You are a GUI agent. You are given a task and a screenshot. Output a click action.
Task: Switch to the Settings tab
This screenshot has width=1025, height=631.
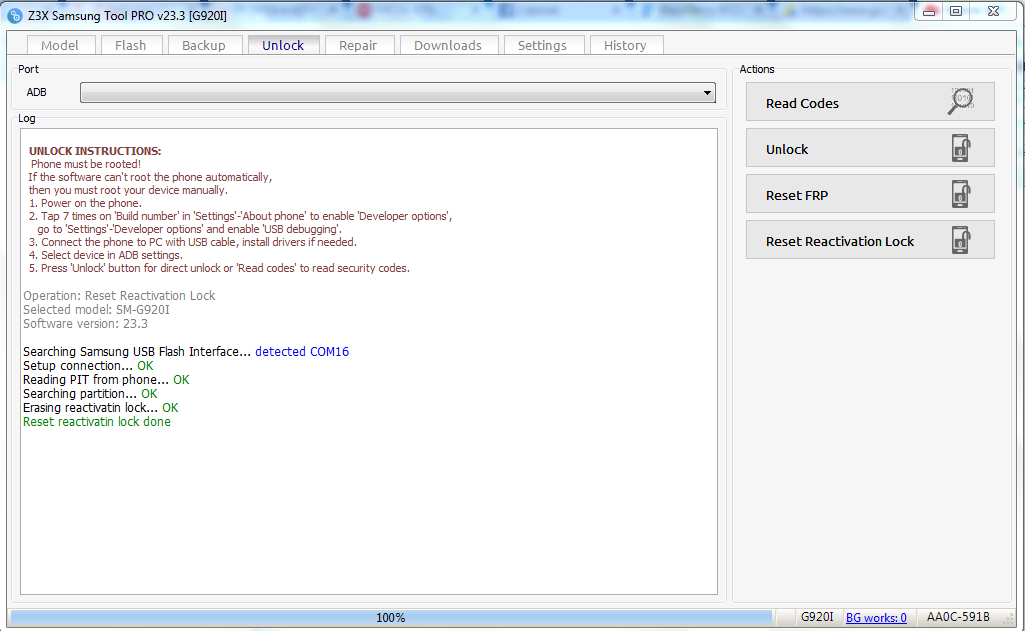pos(542,45)
